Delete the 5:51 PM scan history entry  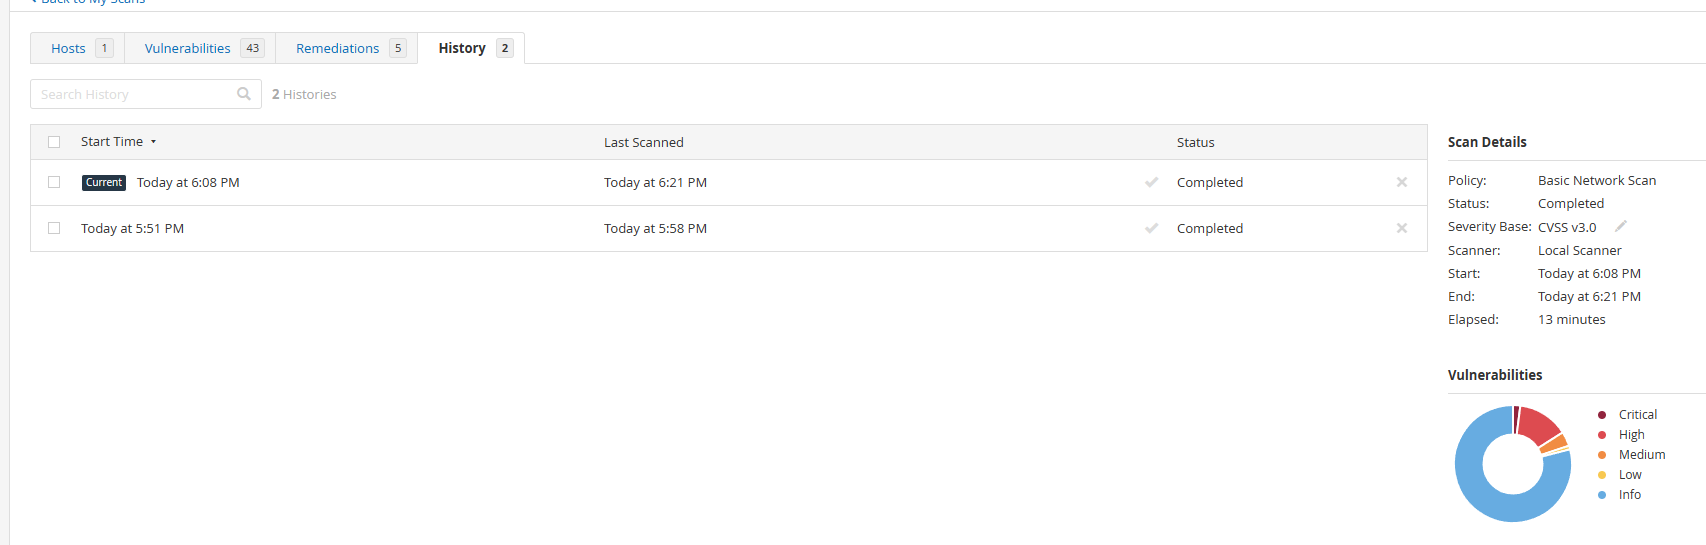click(x=1402, y=228)
